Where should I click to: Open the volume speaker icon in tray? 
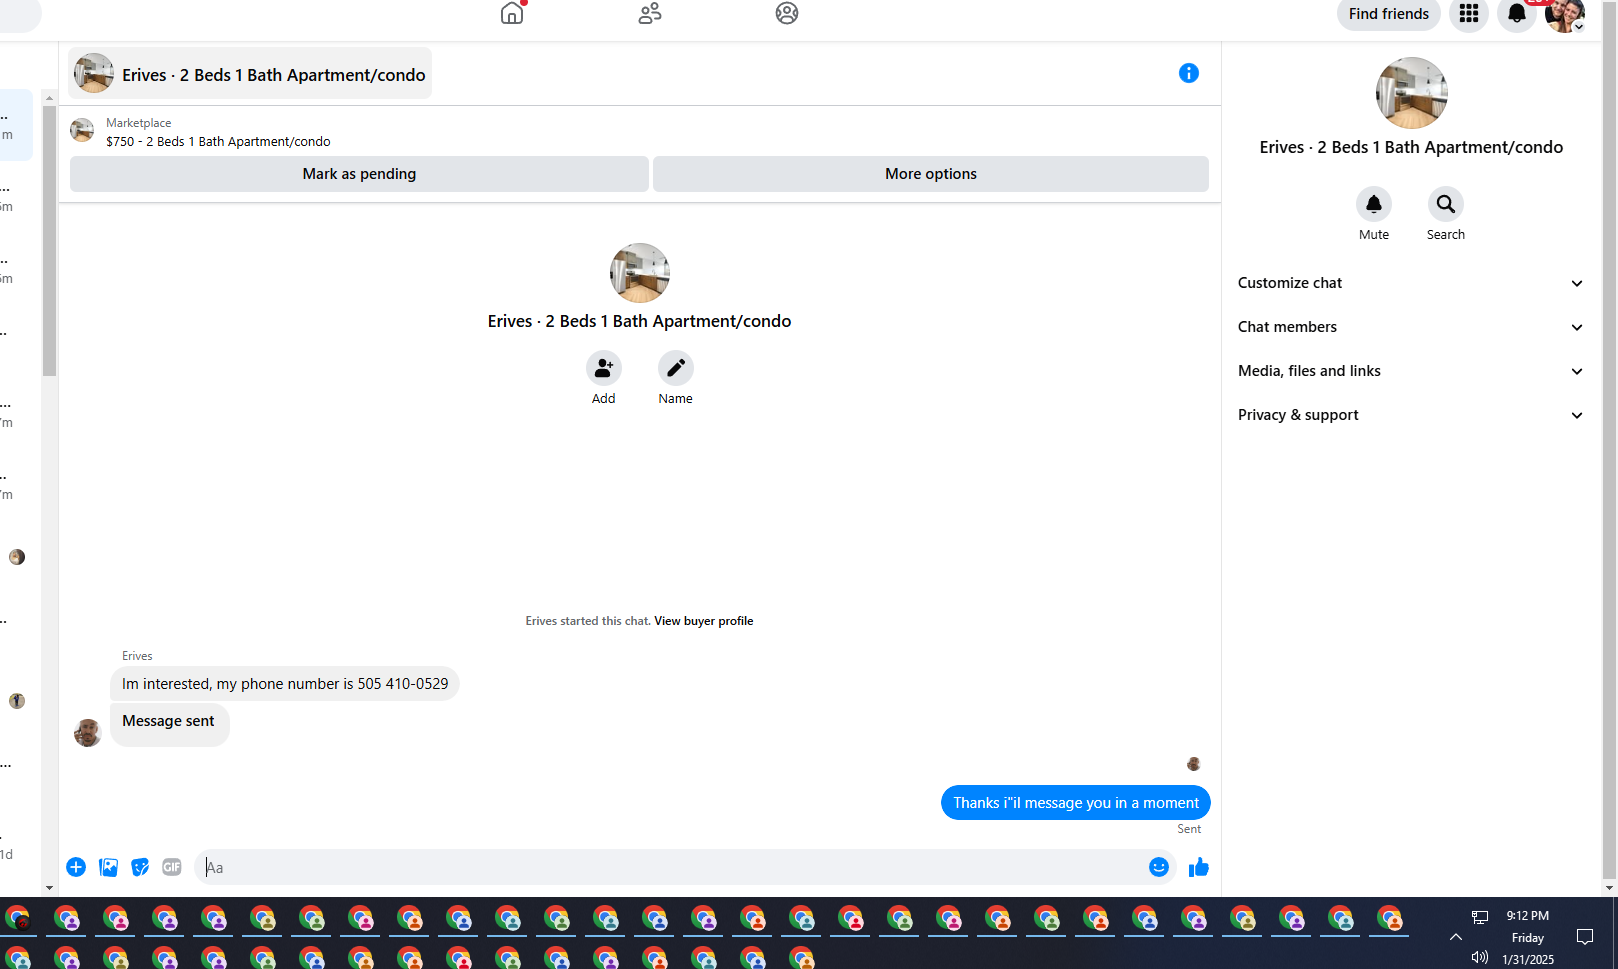1480,957
